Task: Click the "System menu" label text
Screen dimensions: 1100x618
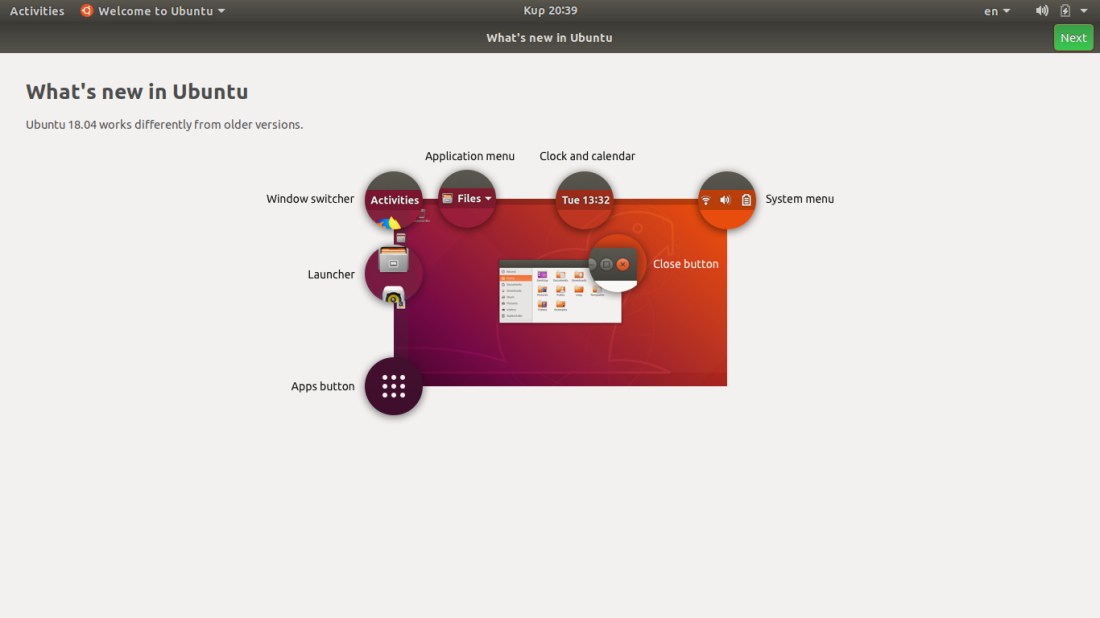Action: (799, 199)
